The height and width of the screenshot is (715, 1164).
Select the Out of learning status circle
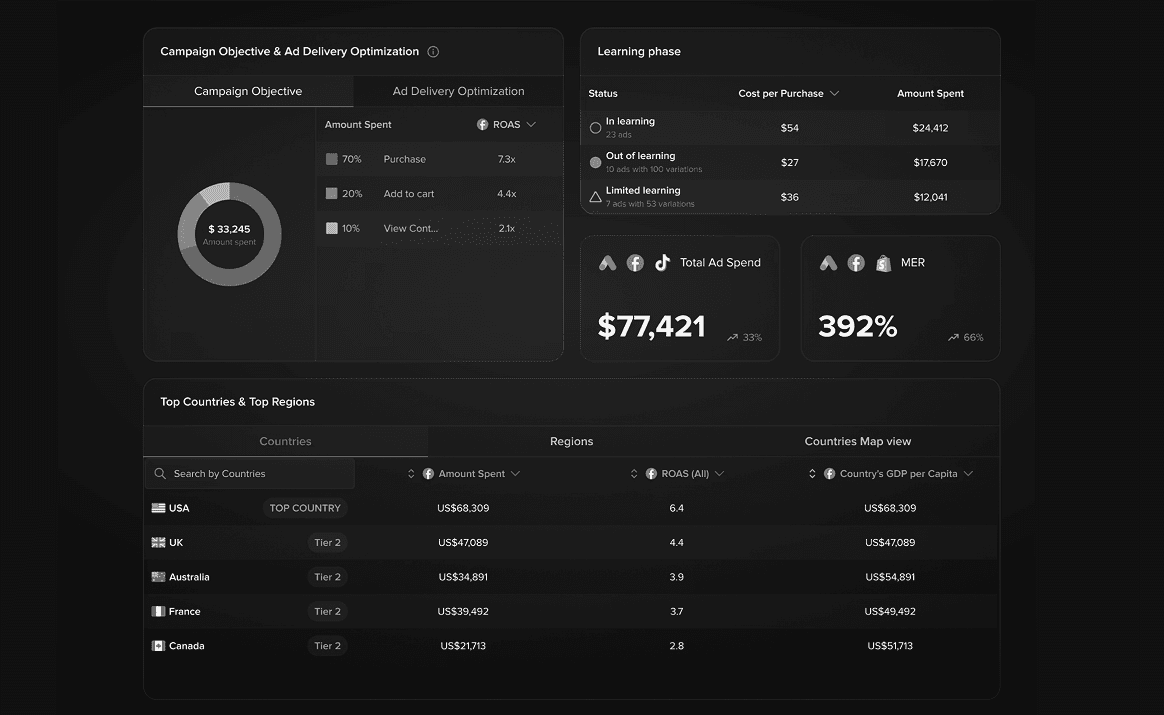596,162
